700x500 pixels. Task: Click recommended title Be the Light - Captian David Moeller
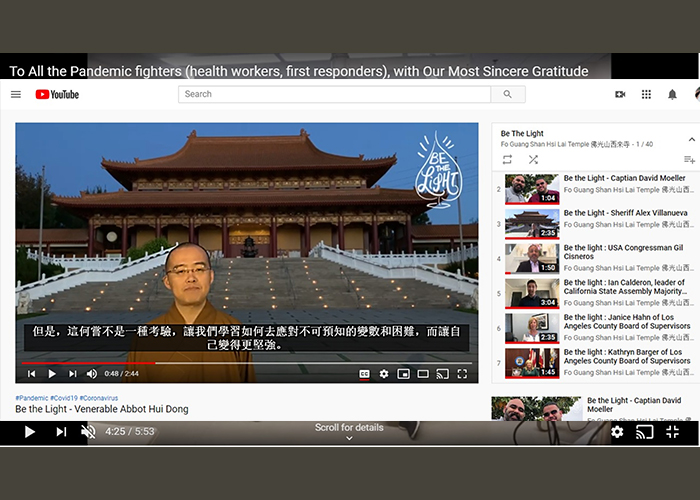coord(634,404)
